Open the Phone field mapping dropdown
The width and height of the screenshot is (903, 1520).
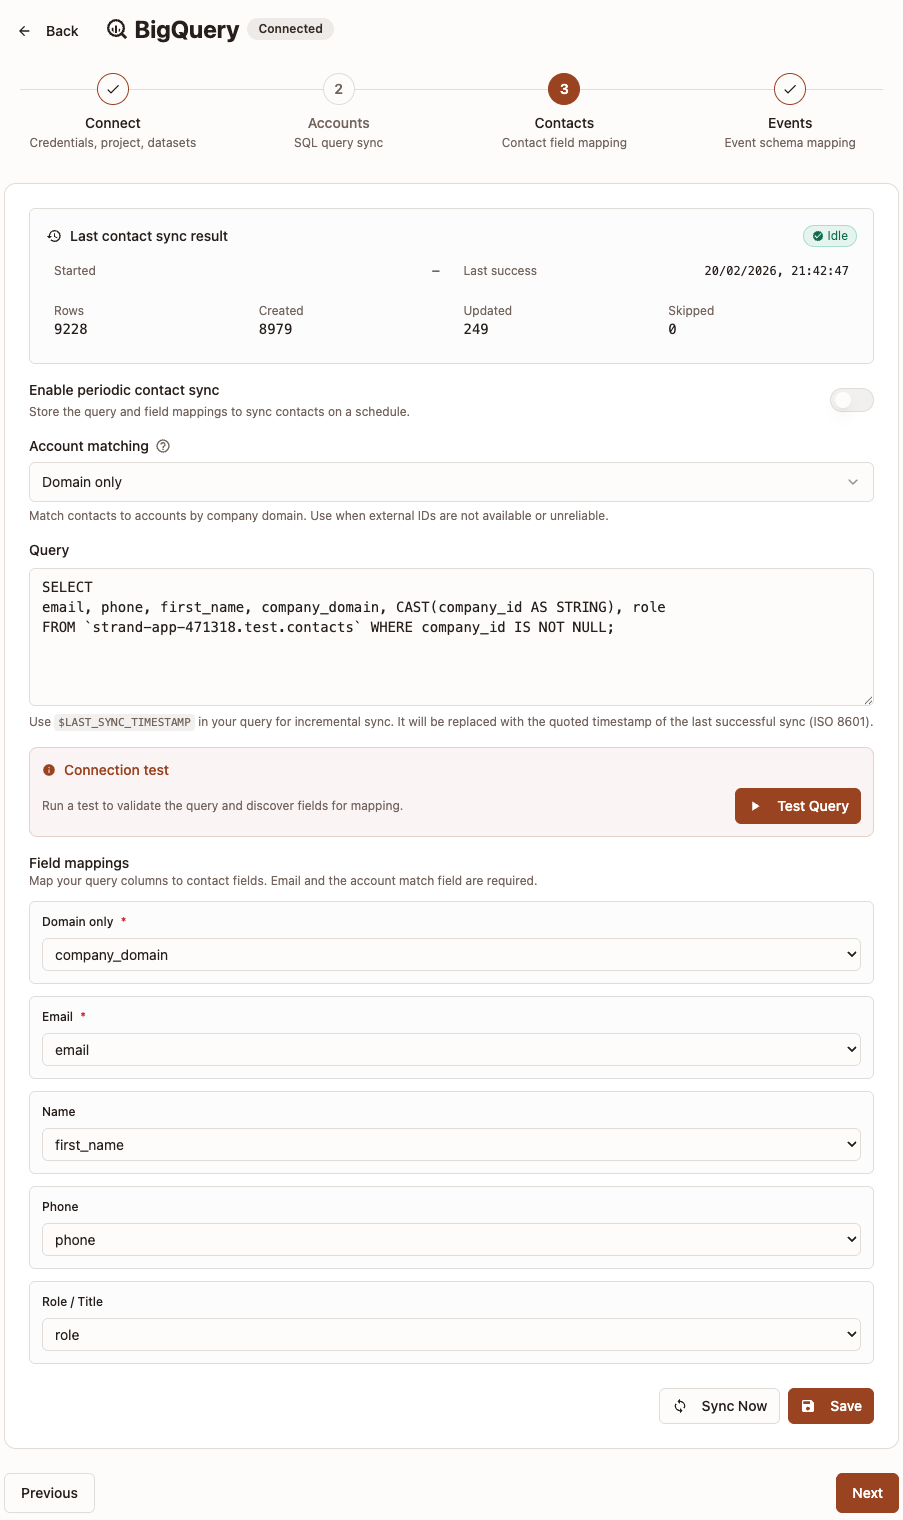coord(451,1239)
